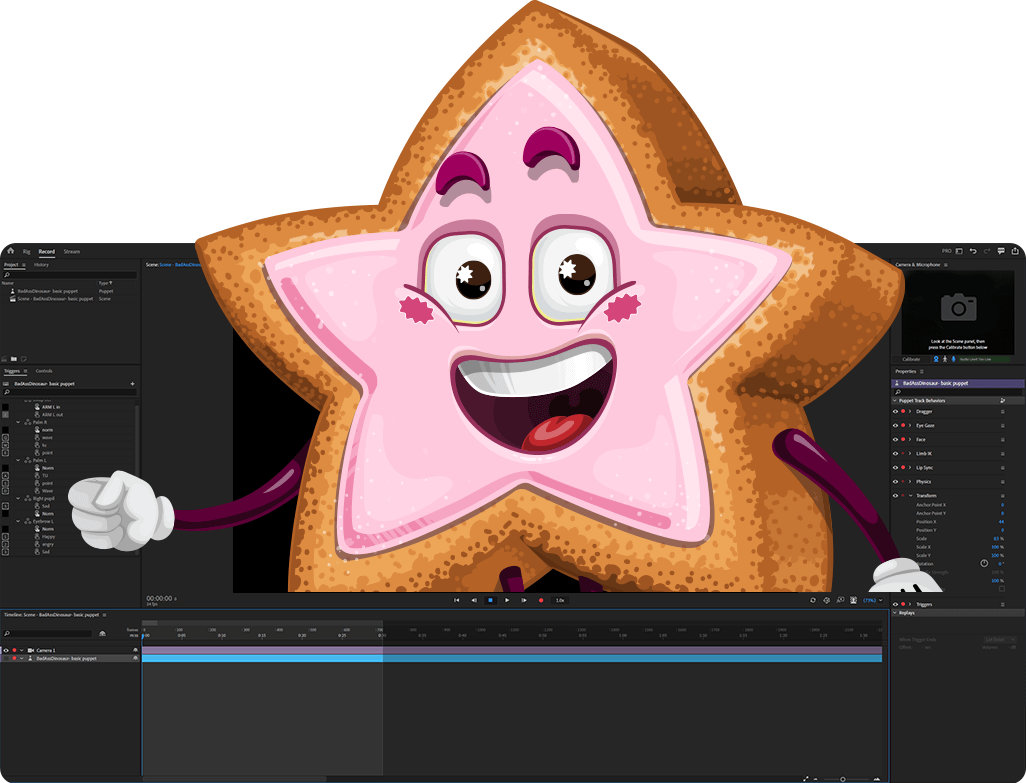Toggle visibility eye for Dragger behavior
The width and height of the screenshot is (1026, 783).
pos(895,411)
